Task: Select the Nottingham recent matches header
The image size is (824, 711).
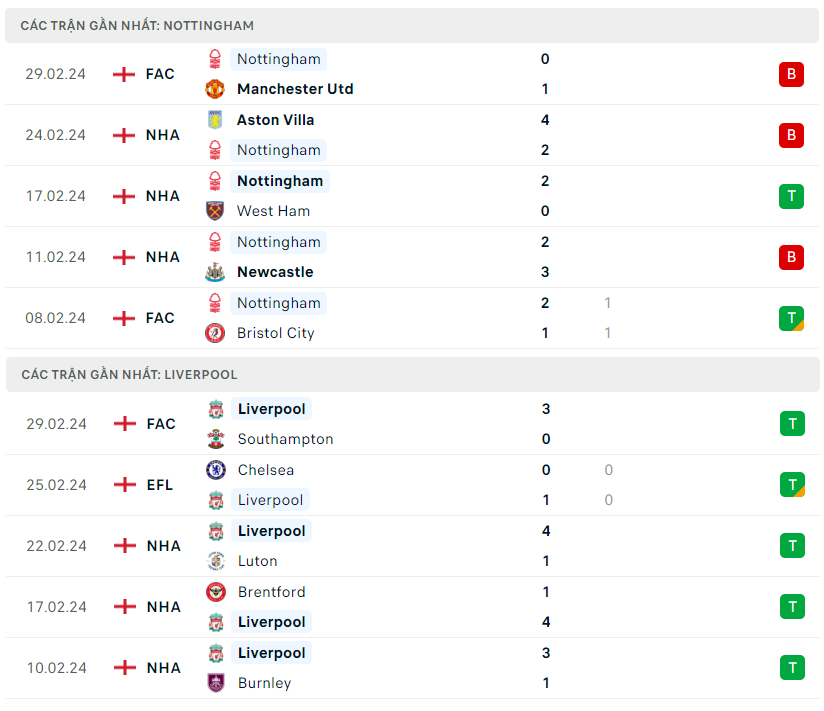Action: 137,25
